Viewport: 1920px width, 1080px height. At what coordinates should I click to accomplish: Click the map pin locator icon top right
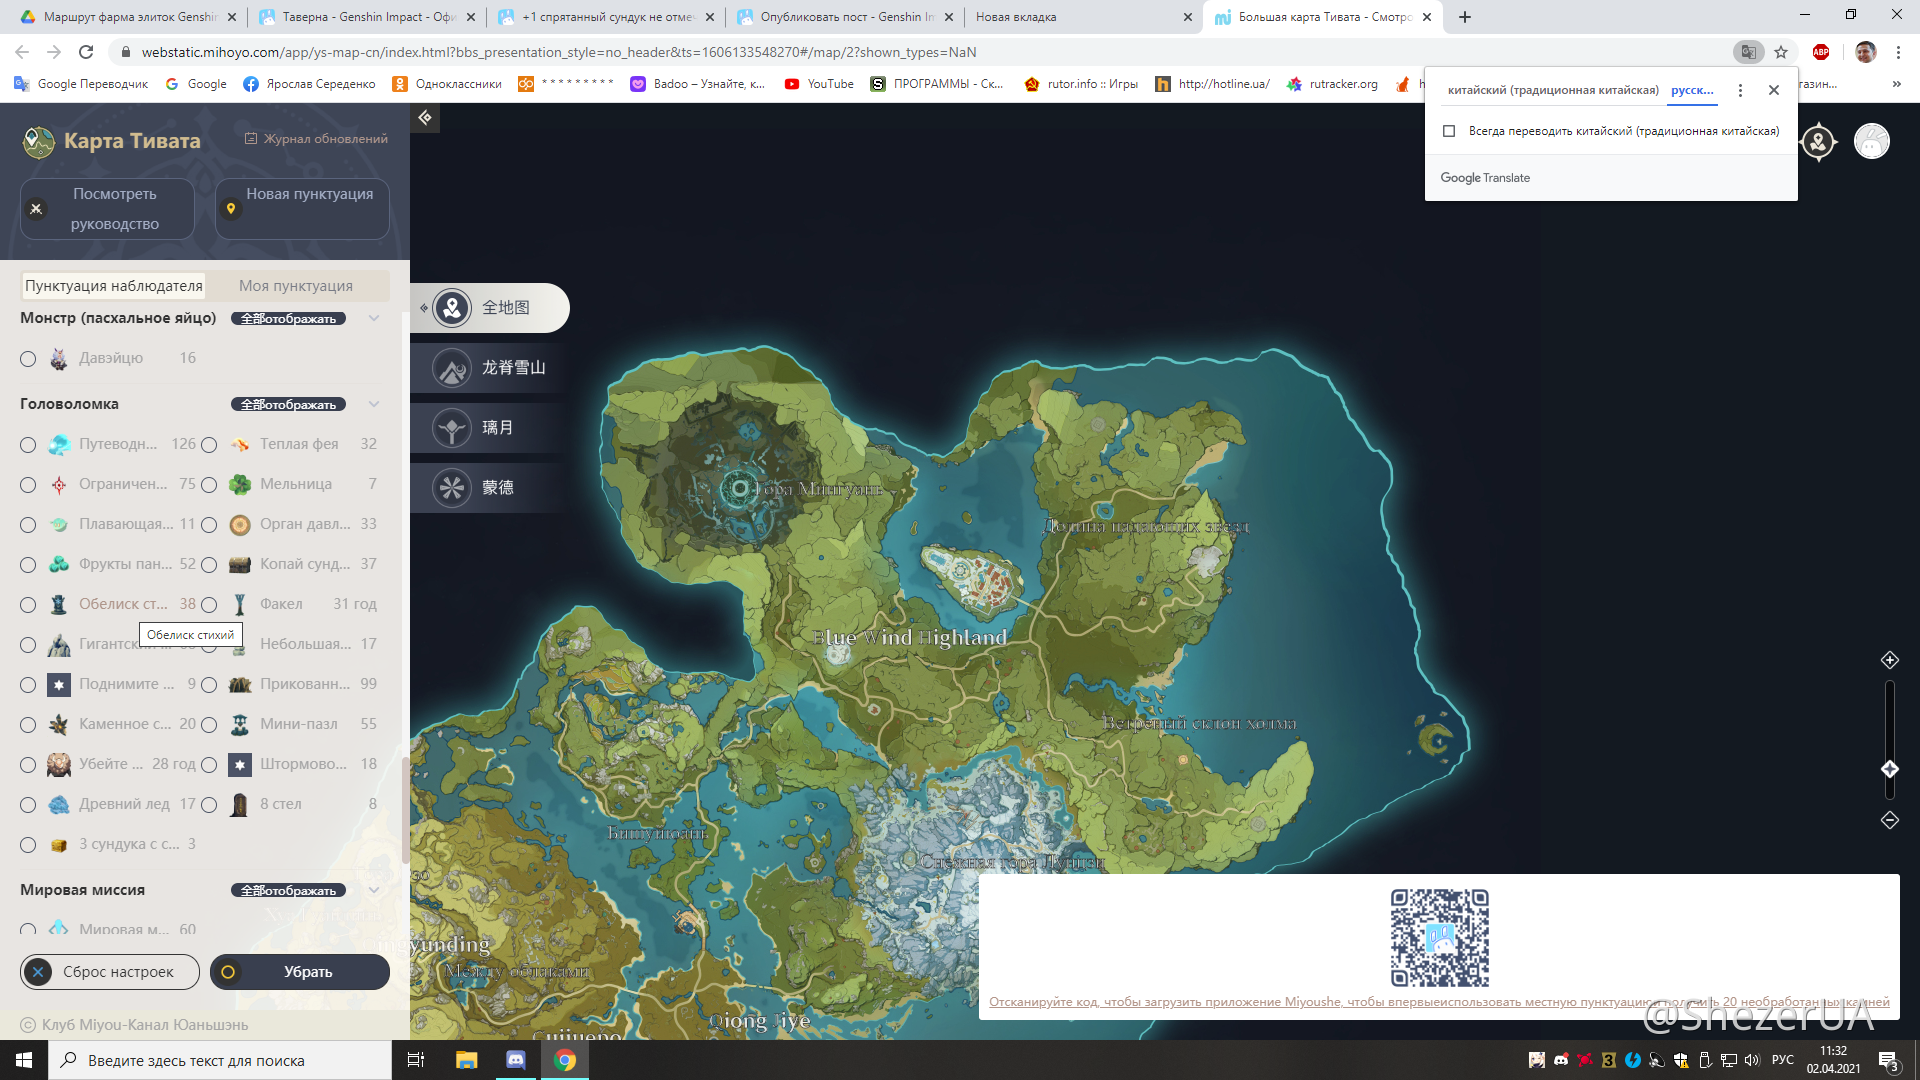[x=1818, y=142]
